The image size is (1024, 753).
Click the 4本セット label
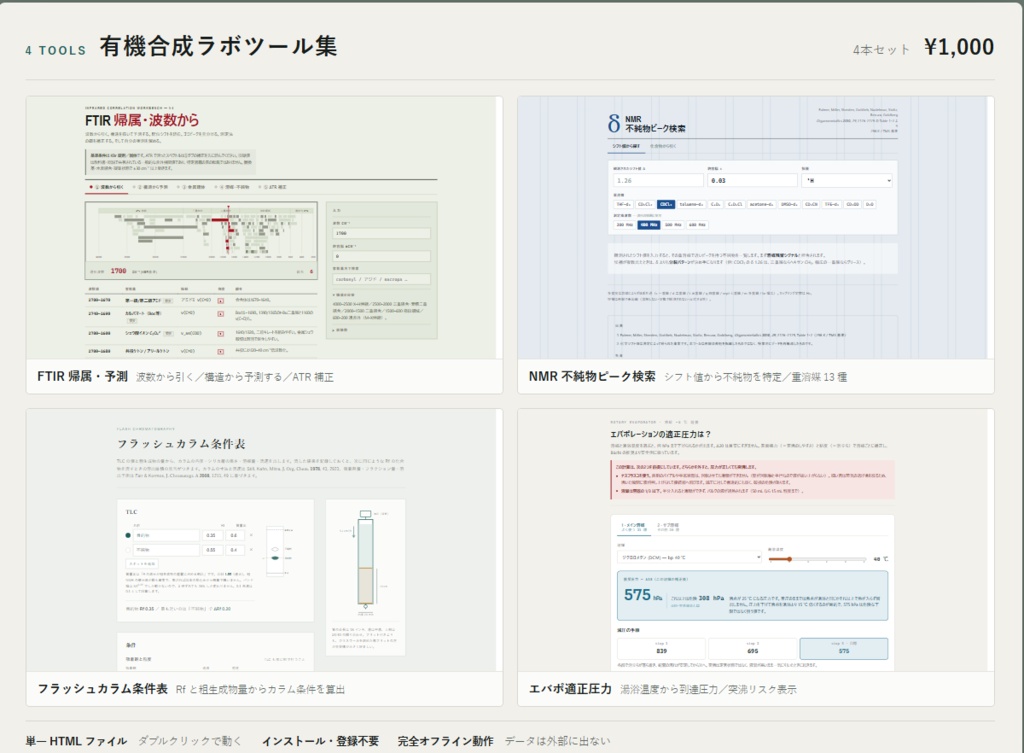pos(881,50)
